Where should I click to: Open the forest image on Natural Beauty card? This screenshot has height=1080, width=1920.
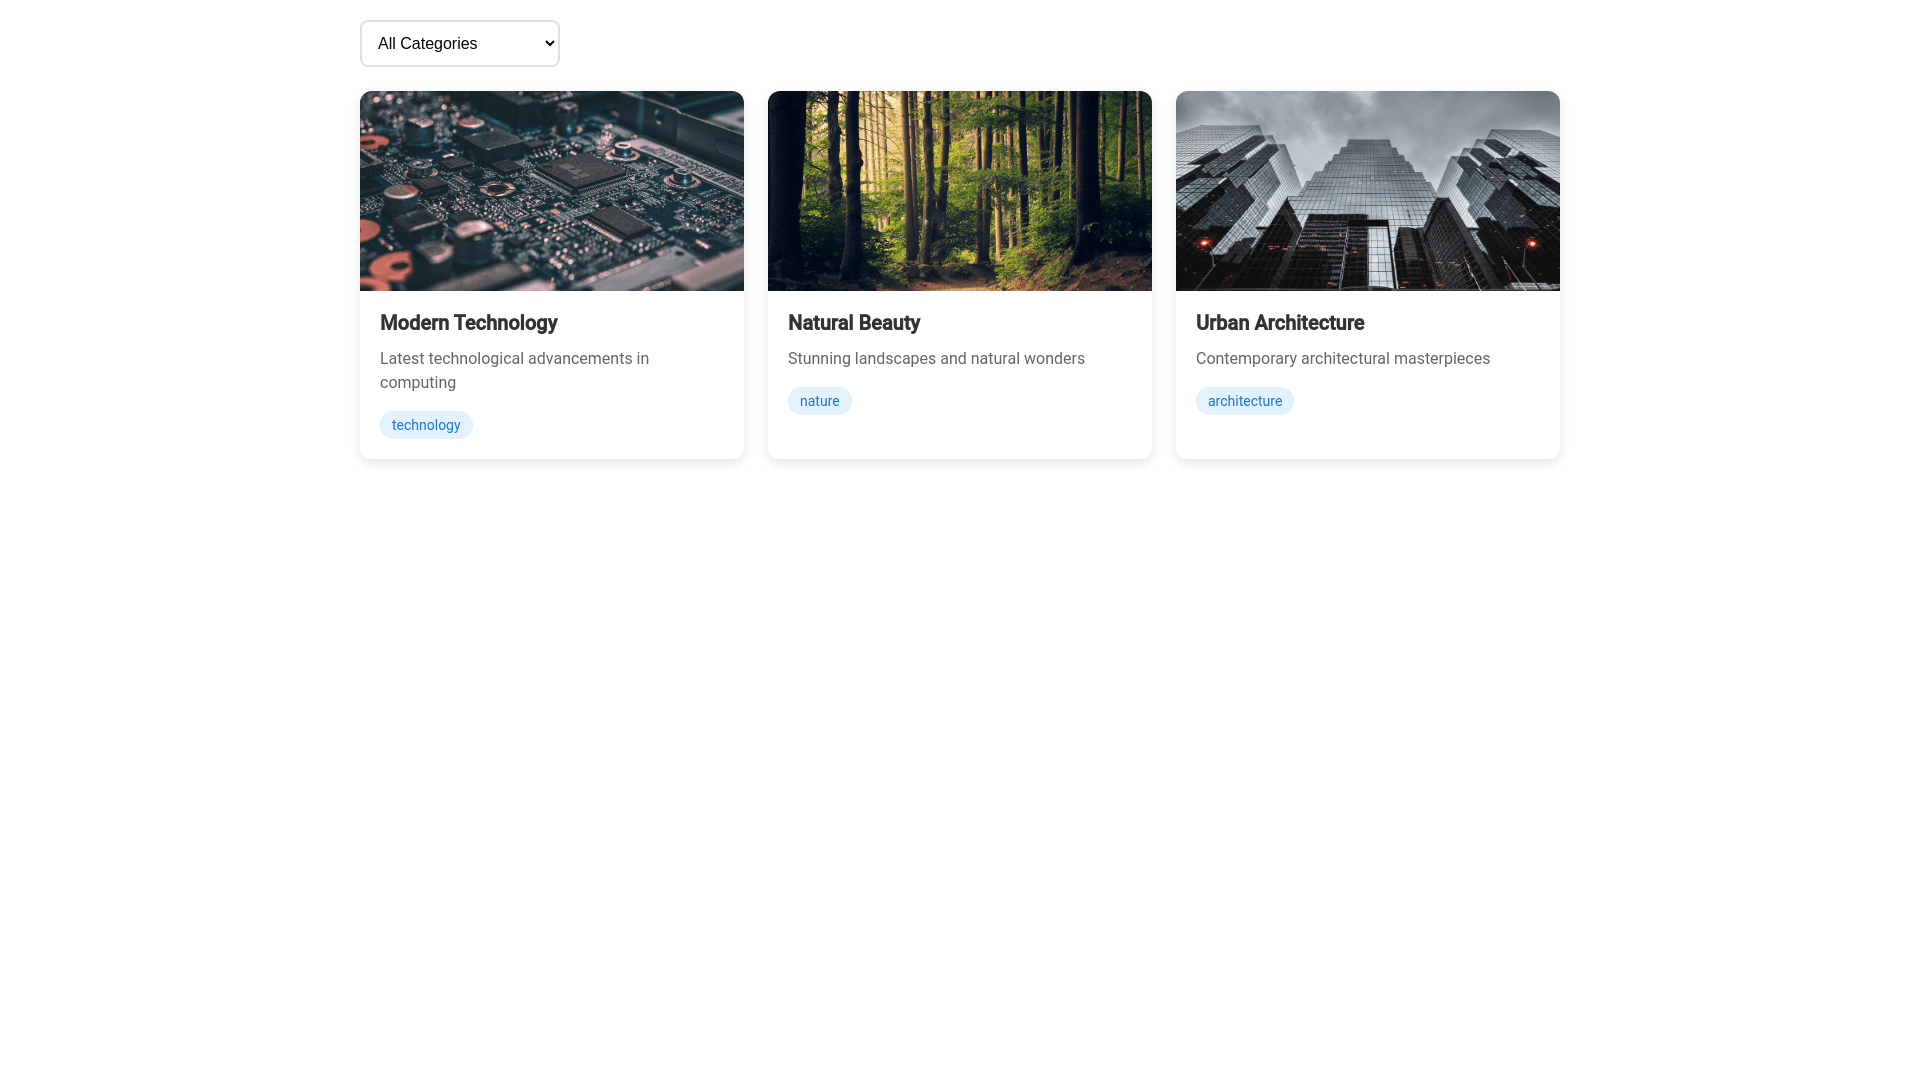tap(959, 190)
